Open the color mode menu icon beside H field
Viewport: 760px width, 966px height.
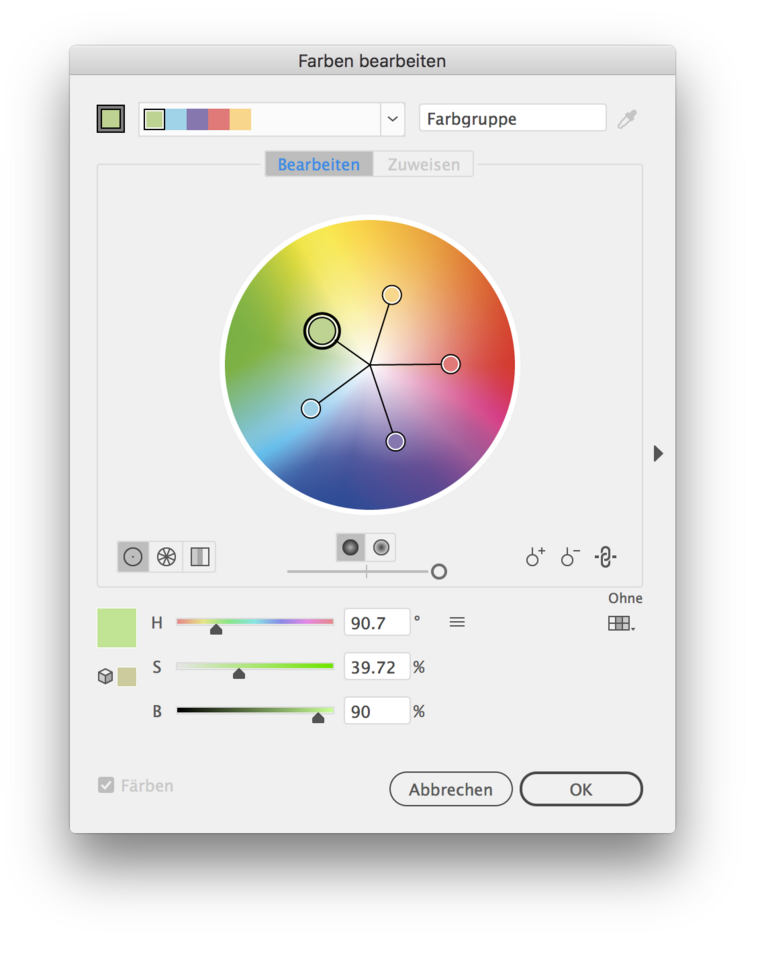[x=457, y=622]
